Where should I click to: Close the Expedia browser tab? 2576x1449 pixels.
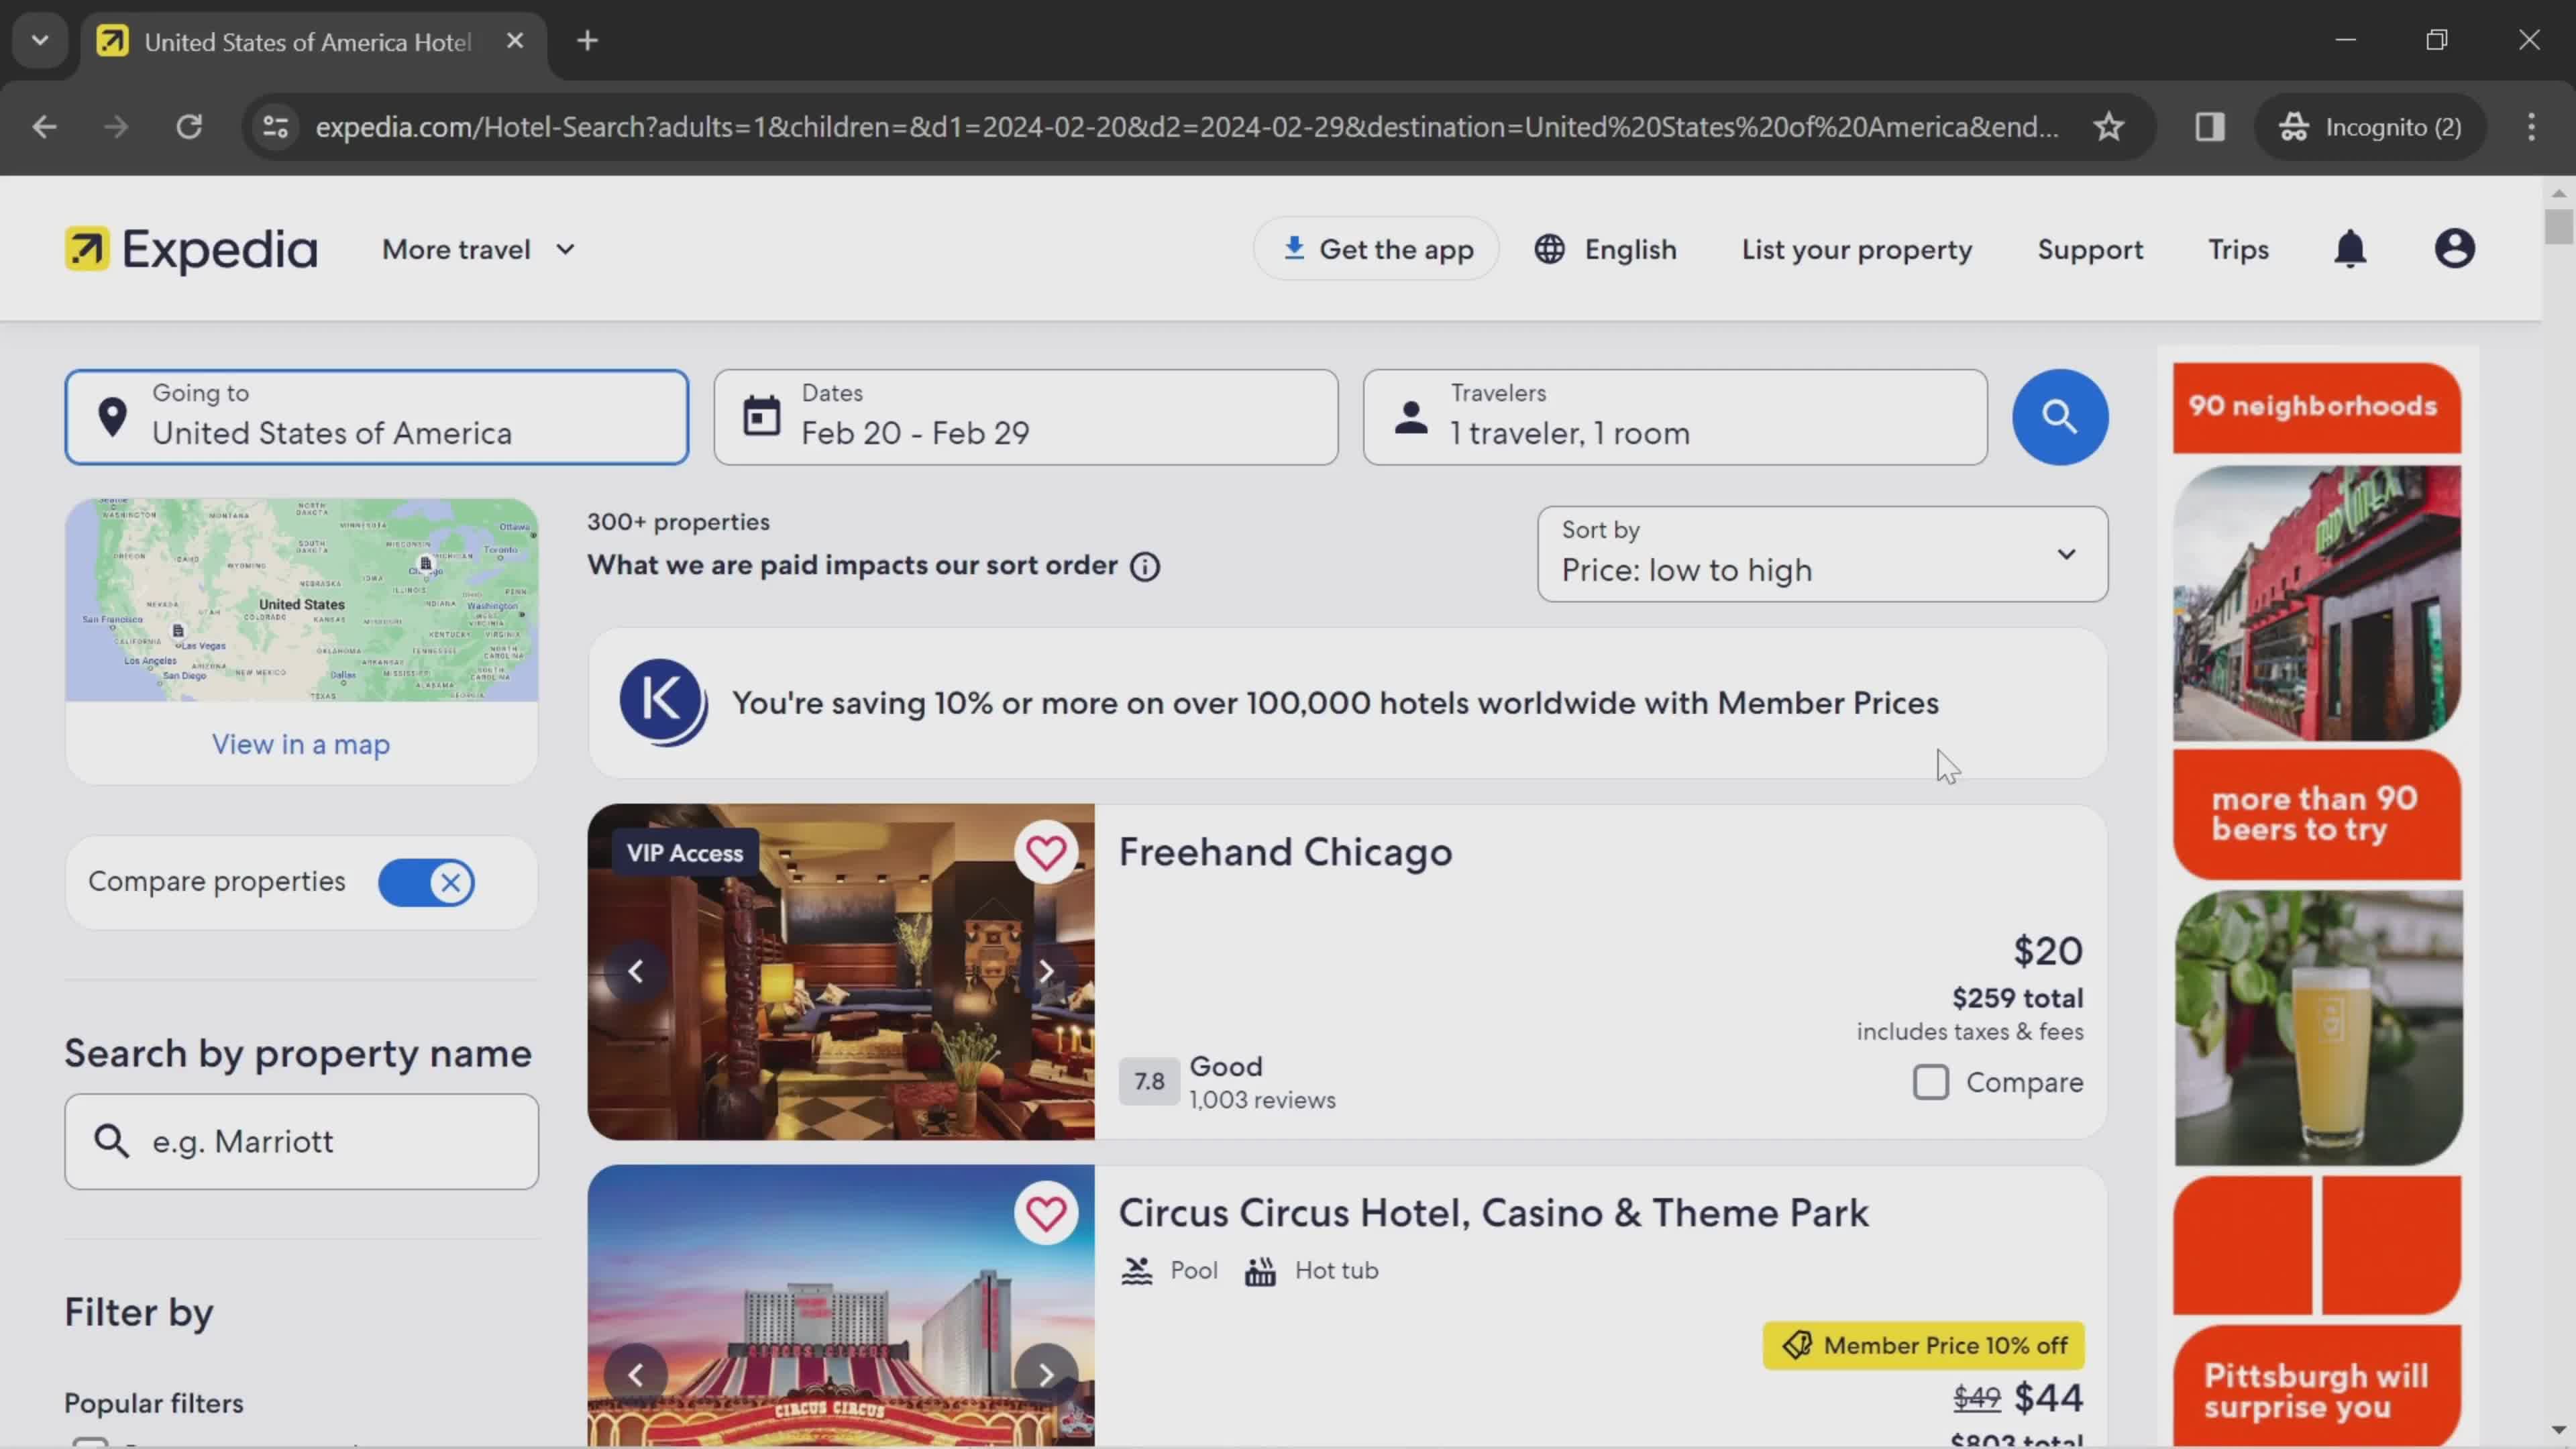(x=515, y=41)
